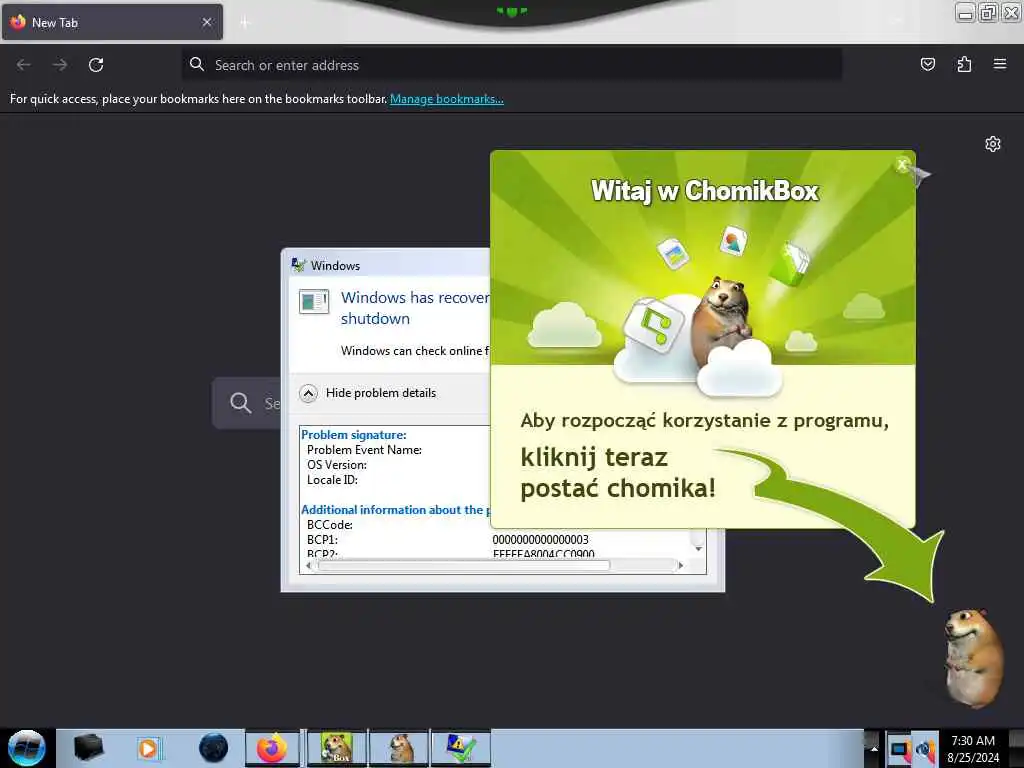Reload the page in Firefox
1024x768 pixels.
click(x=96, y=65)
